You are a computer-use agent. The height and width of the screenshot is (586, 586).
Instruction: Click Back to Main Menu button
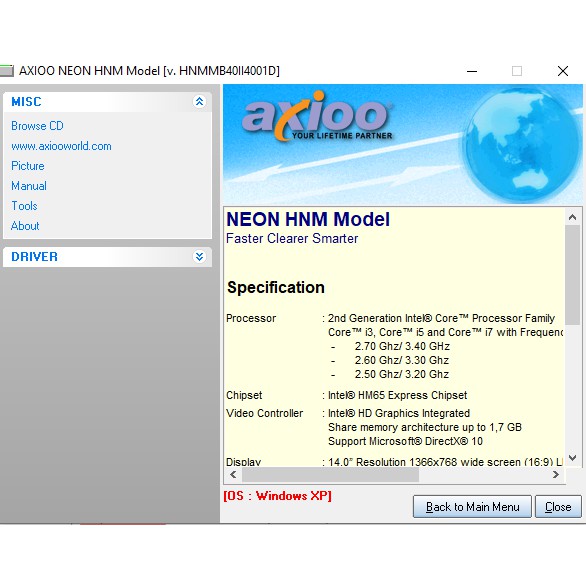tap(472, 507)
